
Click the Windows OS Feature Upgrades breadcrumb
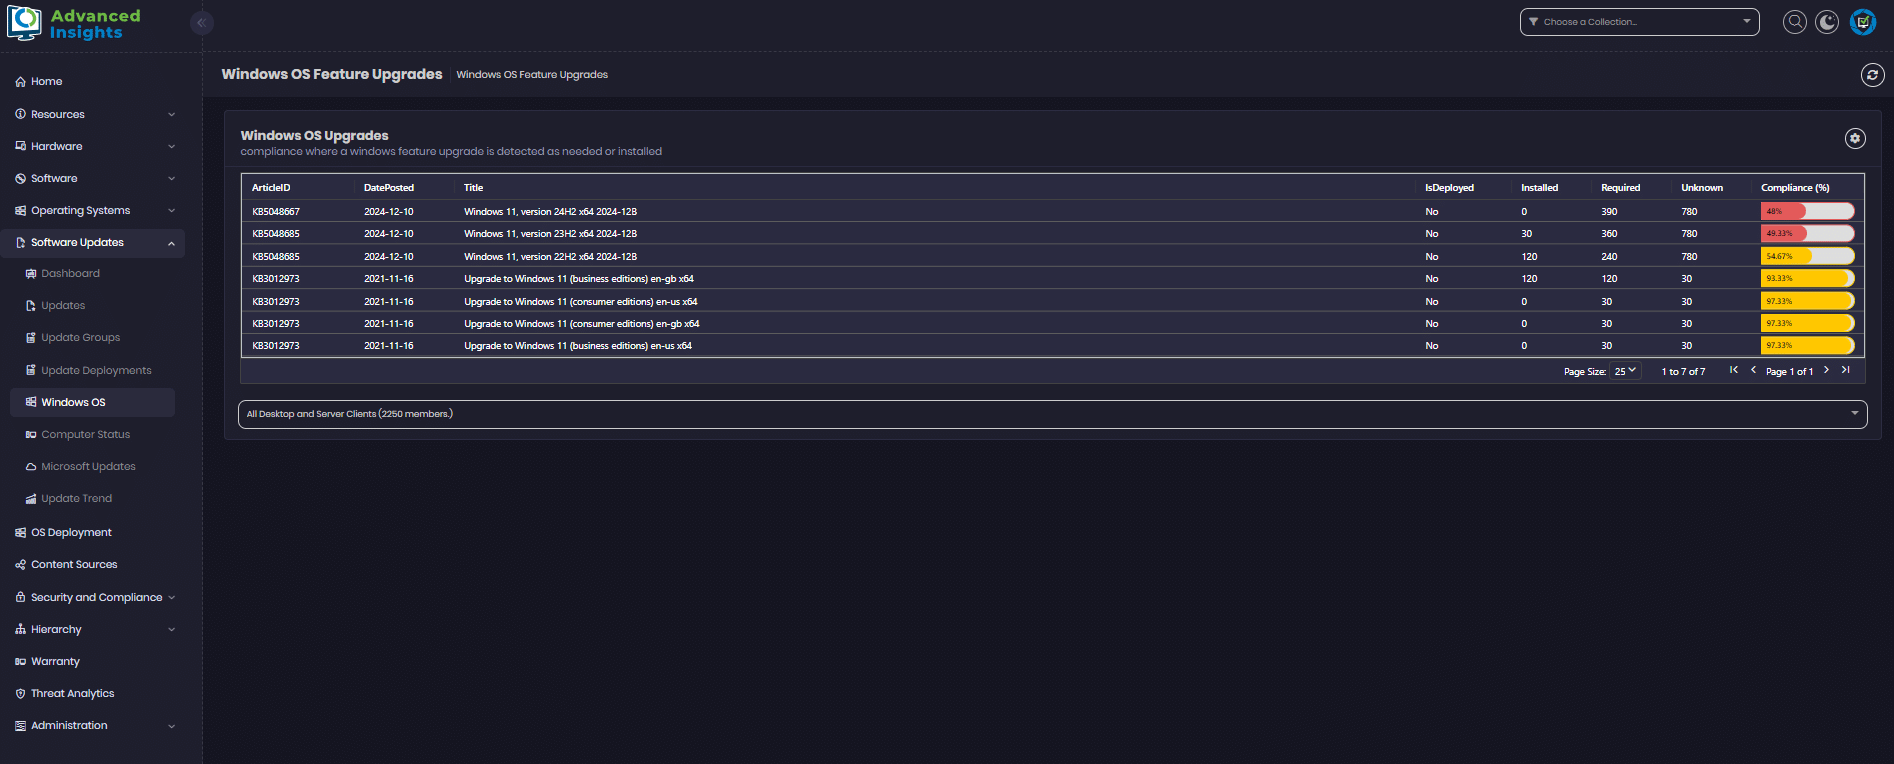pyautogui.click(x=532, y=75)
